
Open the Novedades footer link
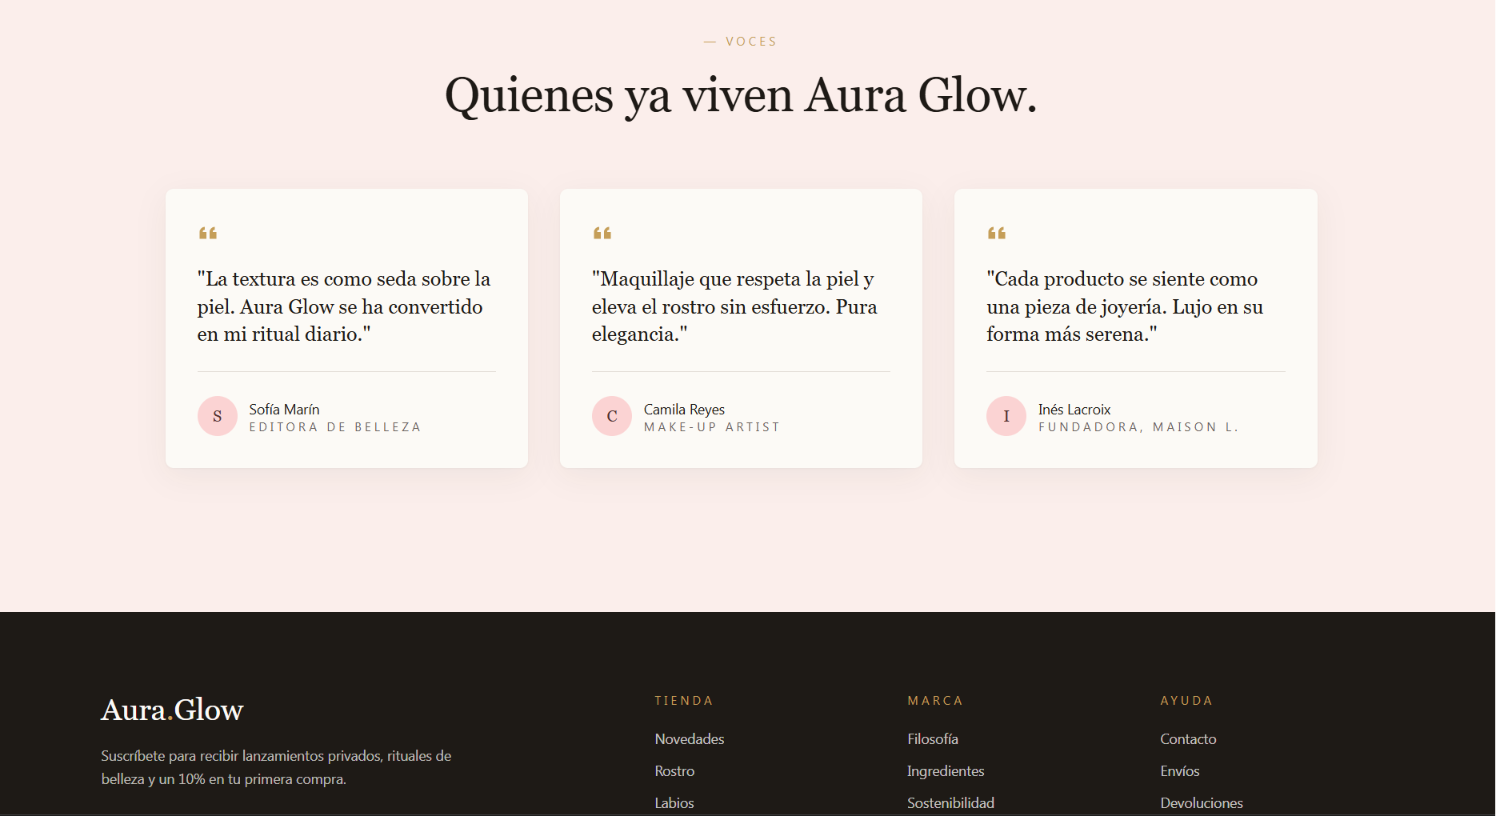click(x=690, y=739)
